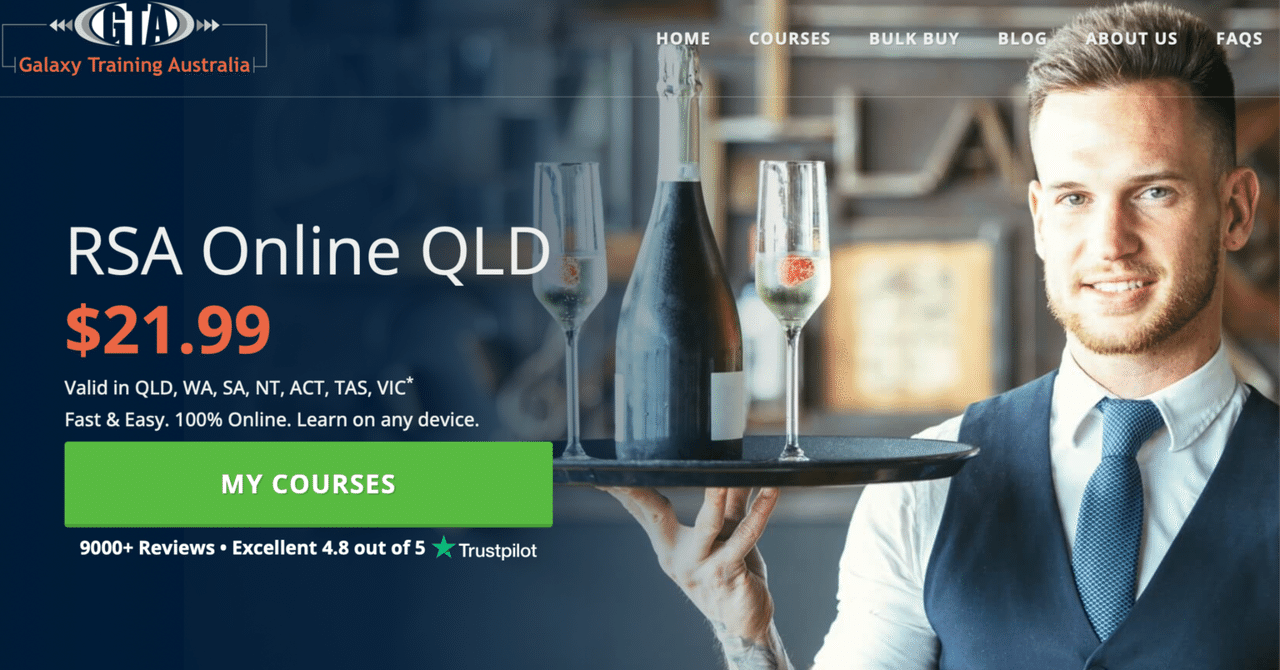Click the green MY COURSES button
1280x670 pixels.
click(308, 484)
